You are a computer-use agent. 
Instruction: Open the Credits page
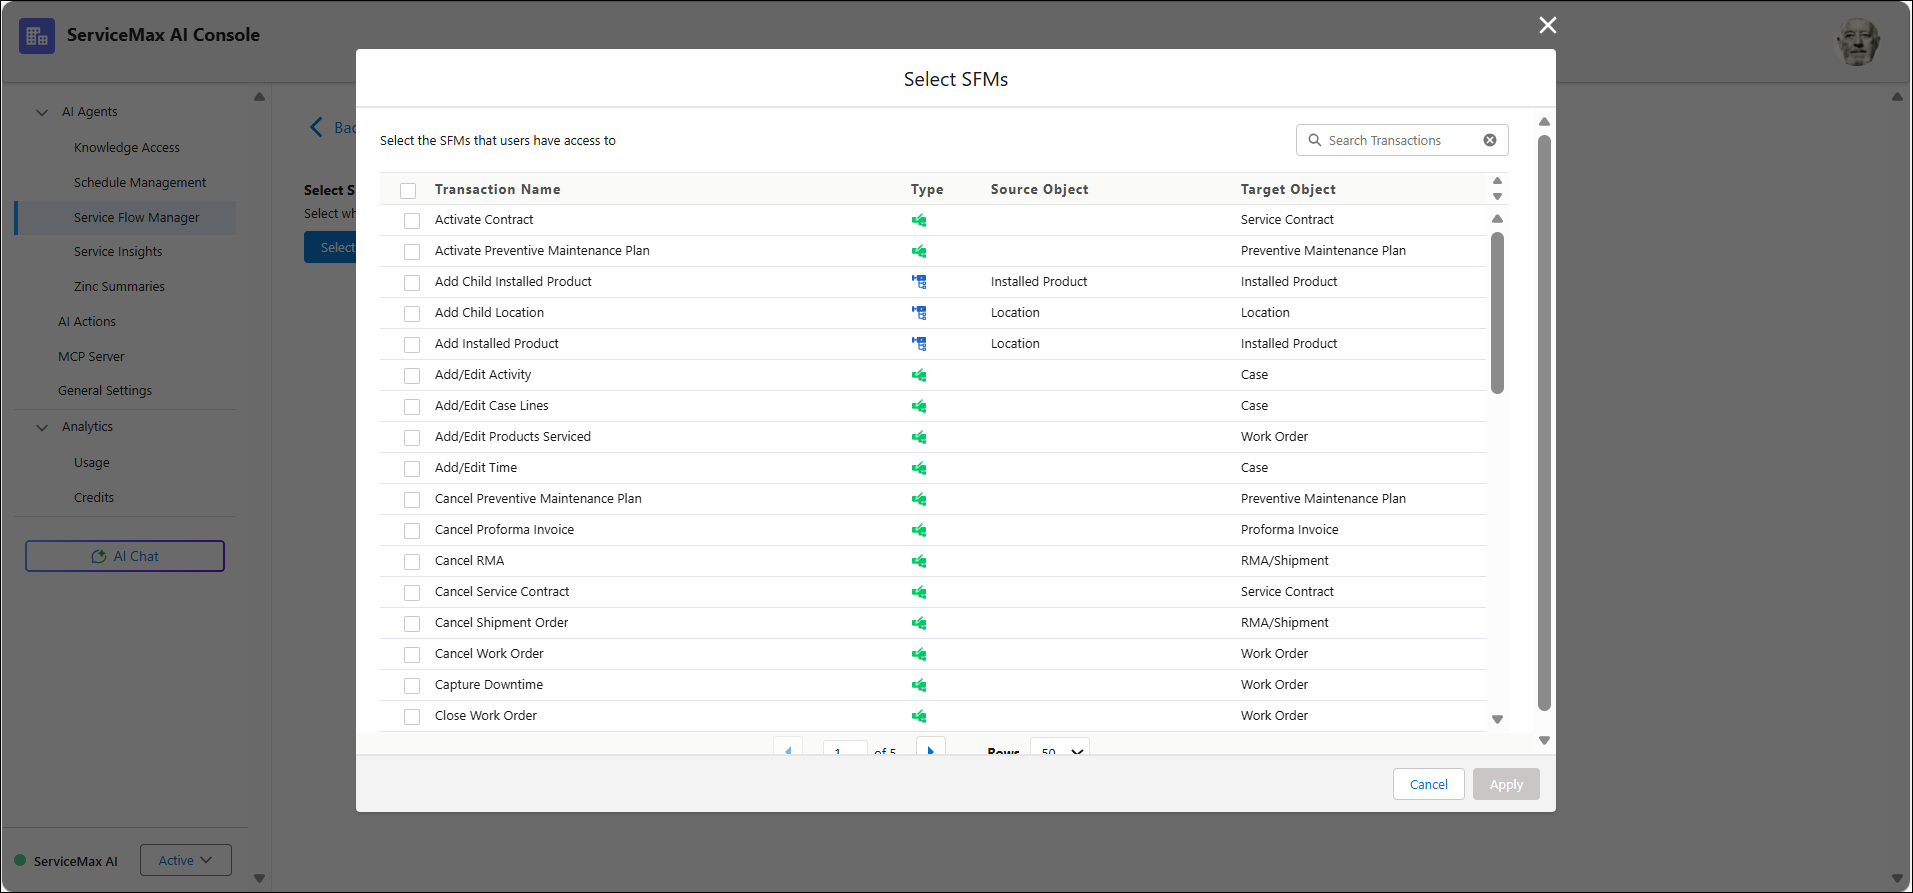(x=94, y=497)
